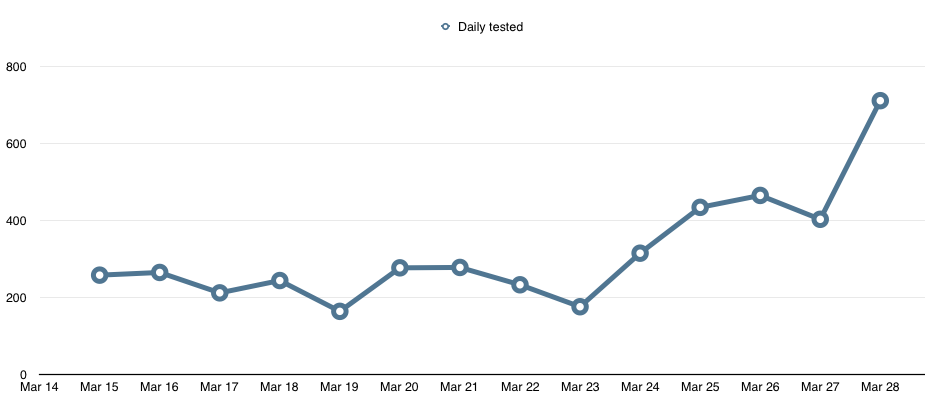The height and width of the screenshot is (412, 925).
Task: Click the peak data point at Mar 28
Action: coord(880,100)
